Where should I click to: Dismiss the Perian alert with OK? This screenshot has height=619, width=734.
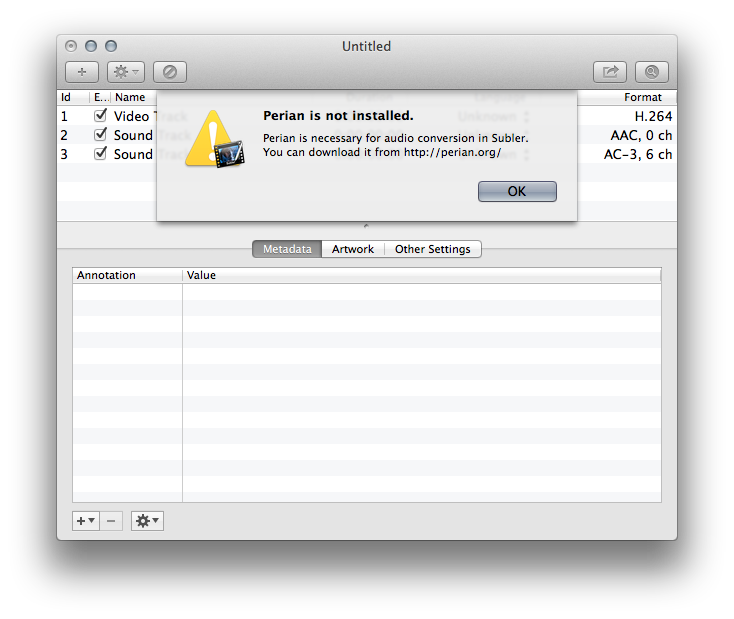click(517, 192)
